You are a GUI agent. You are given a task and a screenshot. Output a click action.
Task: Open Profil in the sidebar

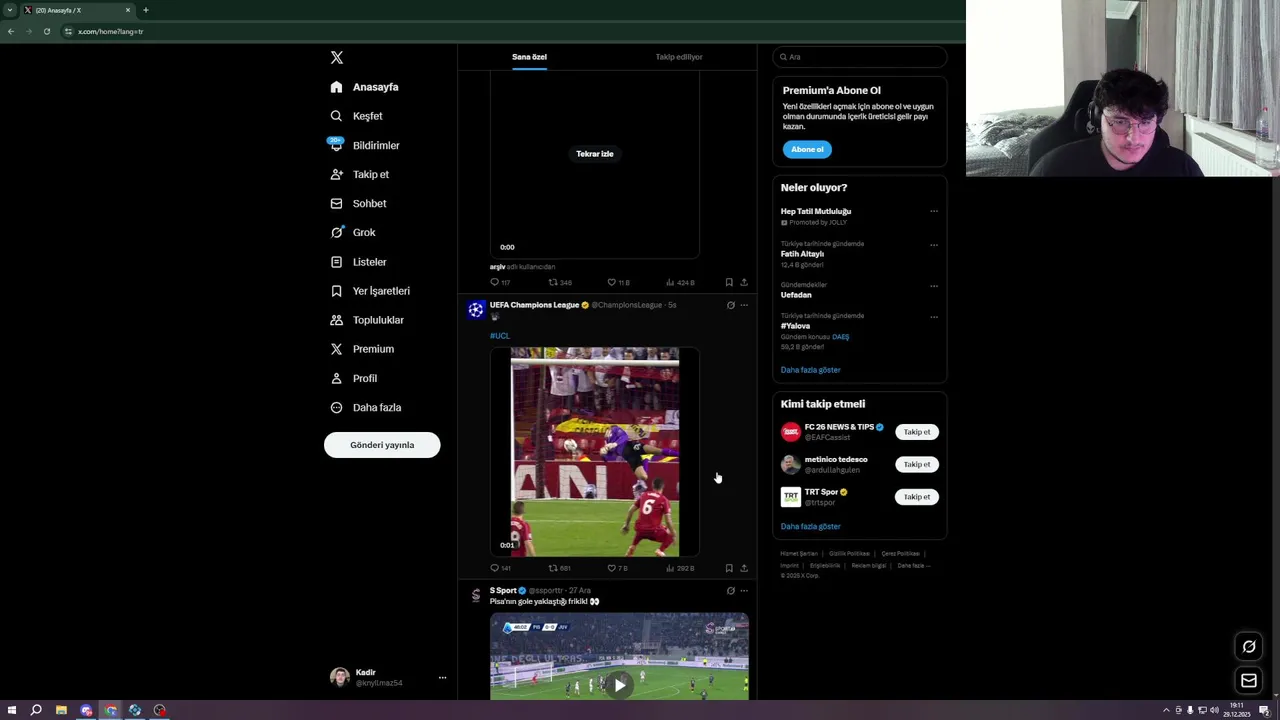(353, 378)
